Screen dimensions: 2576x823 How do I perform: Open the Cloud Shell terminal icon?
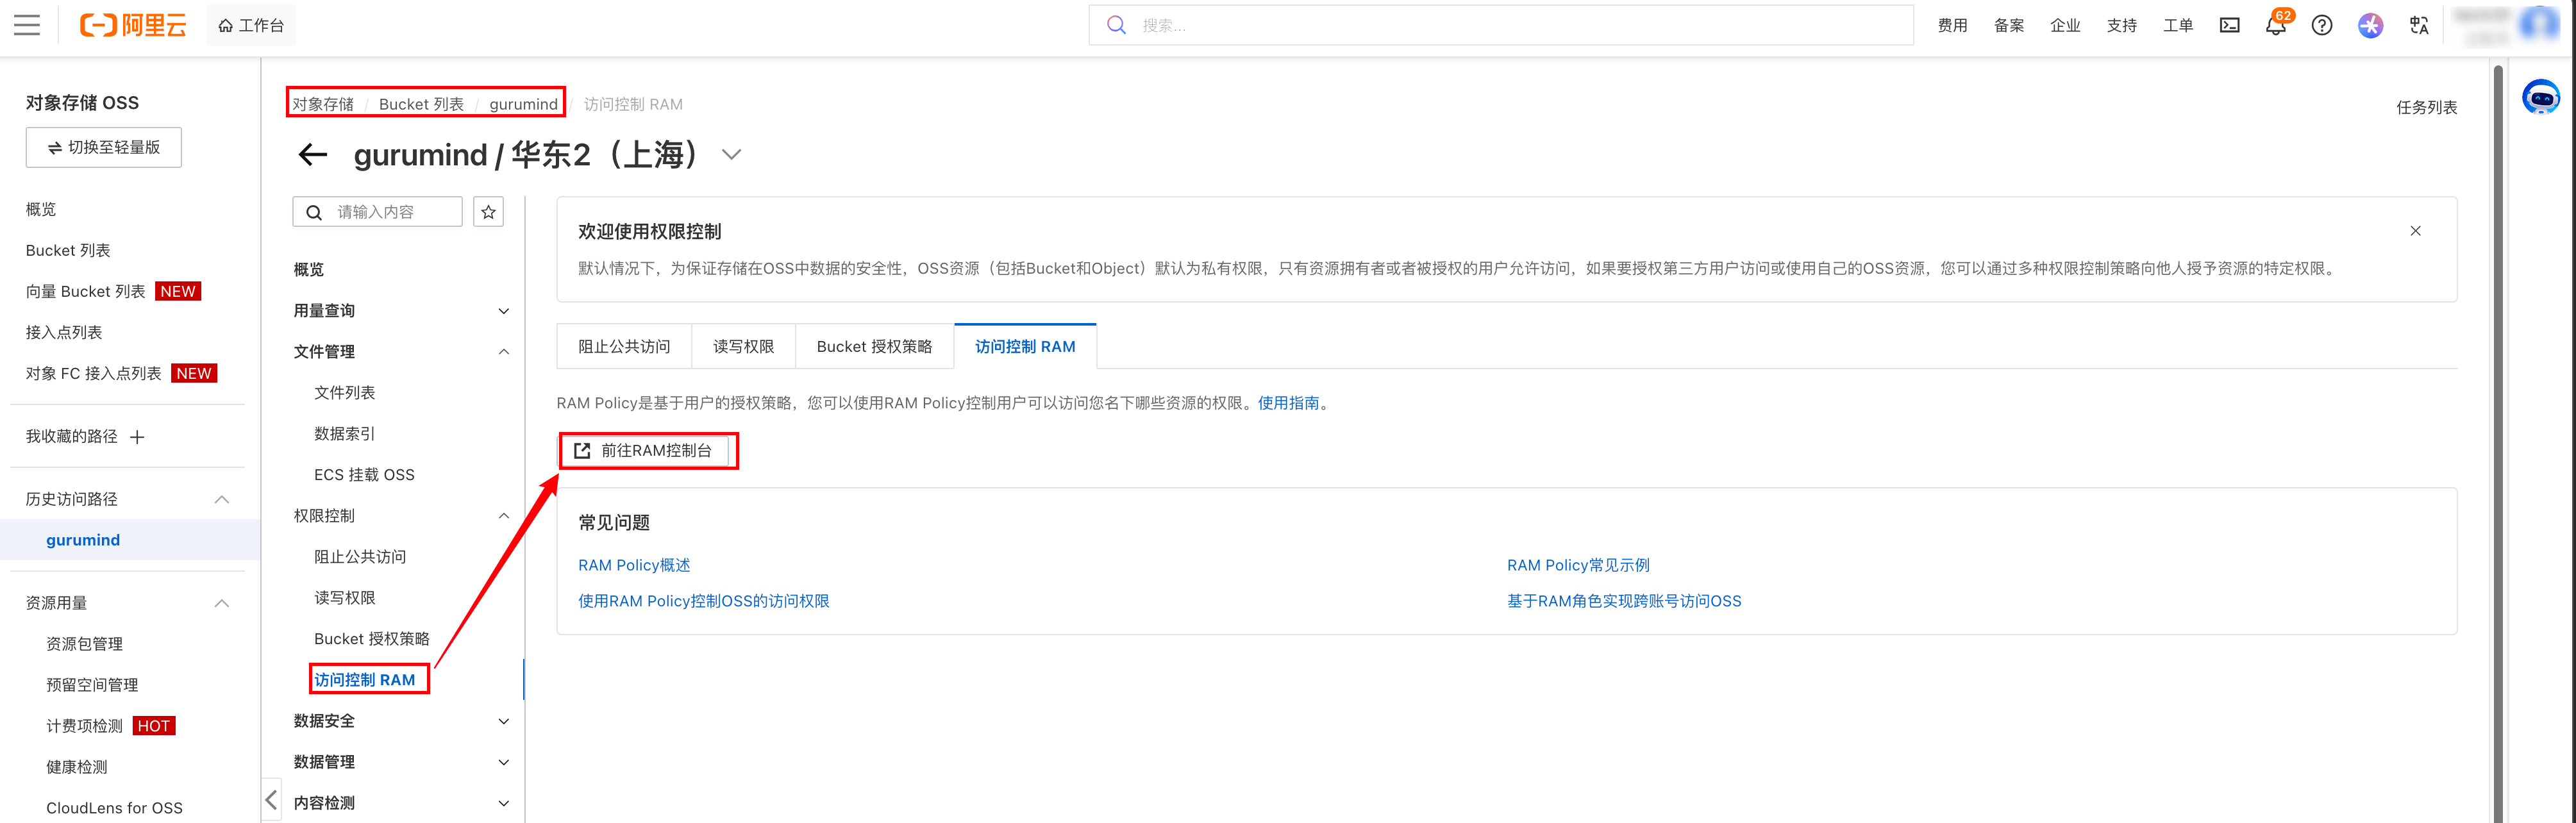[2229, 26]
